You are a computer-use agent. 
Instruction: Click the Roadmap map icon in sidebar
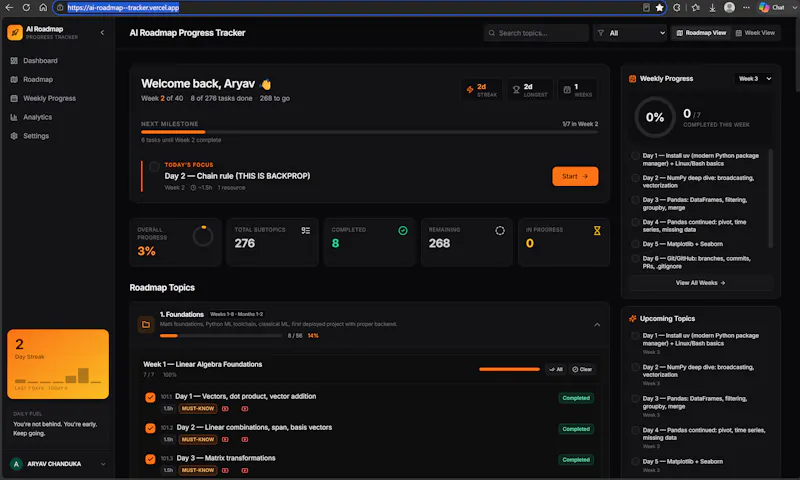[14, 80]
